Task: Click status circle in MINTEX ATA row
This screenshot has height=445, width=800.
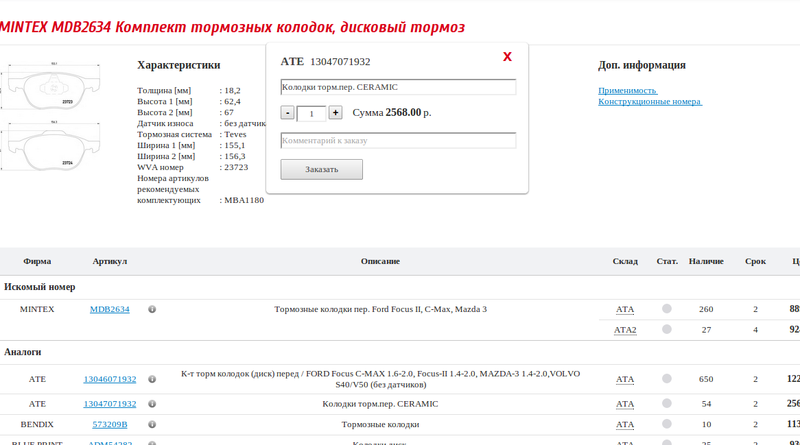Action: pyautogui.click(x=667, y=309)
